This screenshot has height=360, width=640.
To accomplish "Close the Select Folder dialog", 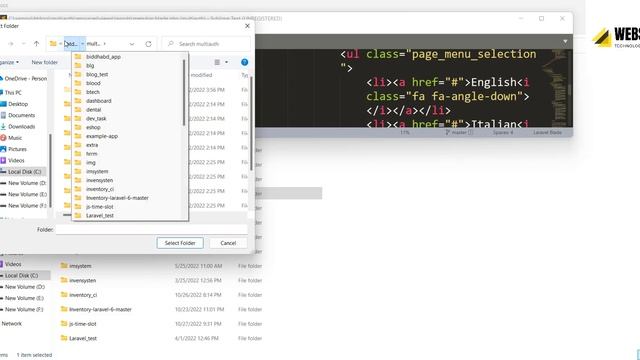I will [x=247, y=26].
